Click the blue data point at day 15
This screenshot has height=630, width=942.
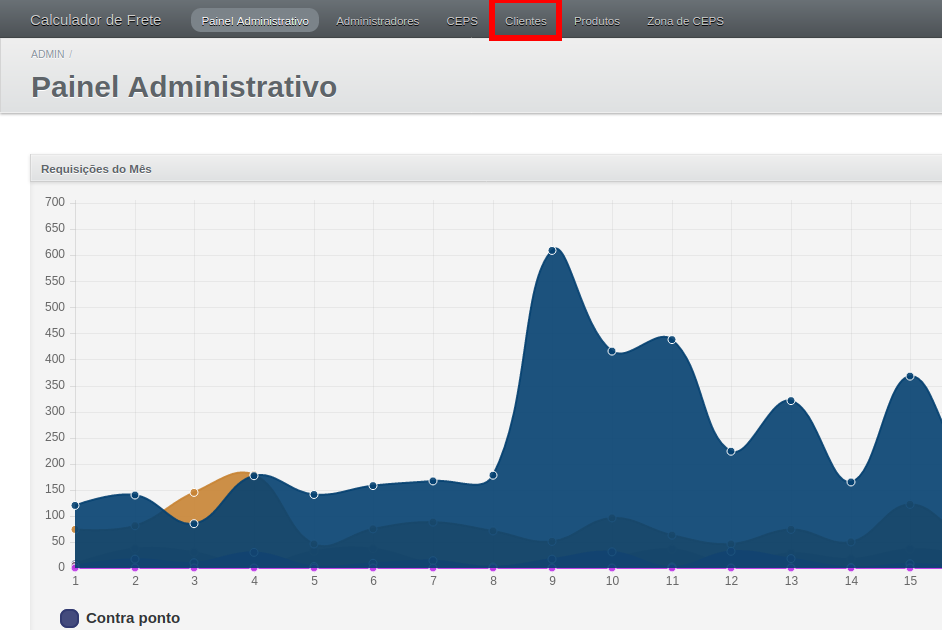(910, 376)
